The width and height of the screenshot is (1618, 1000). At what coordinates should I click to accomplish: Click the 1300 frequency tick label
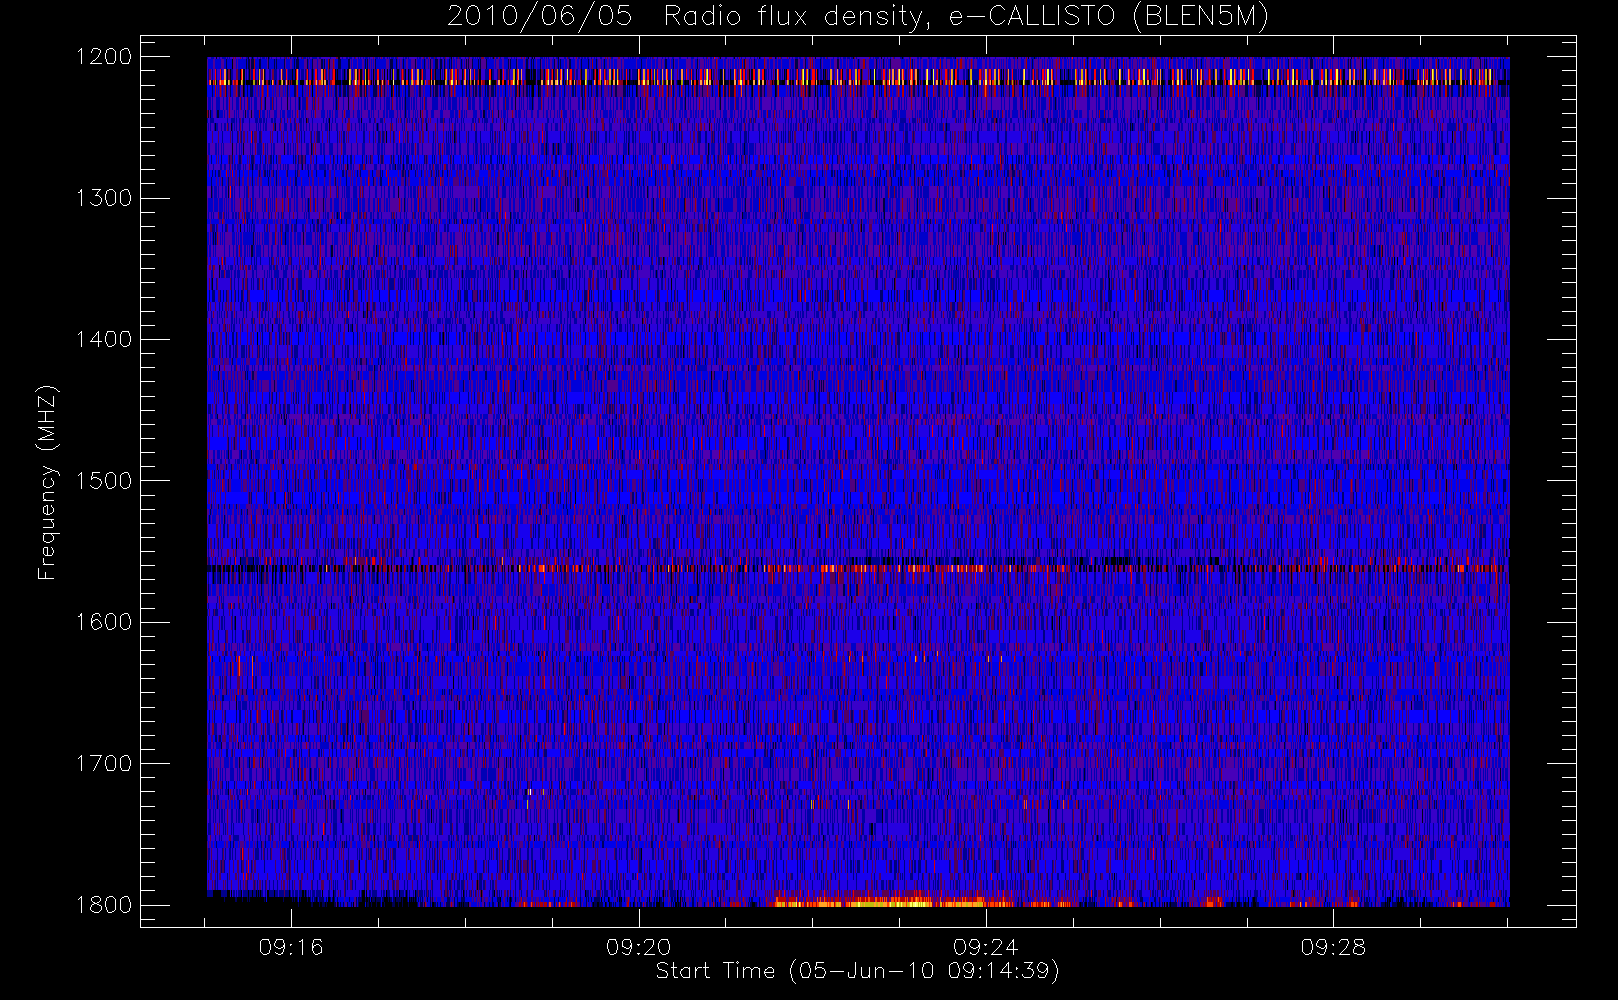(x=105, y=198)
